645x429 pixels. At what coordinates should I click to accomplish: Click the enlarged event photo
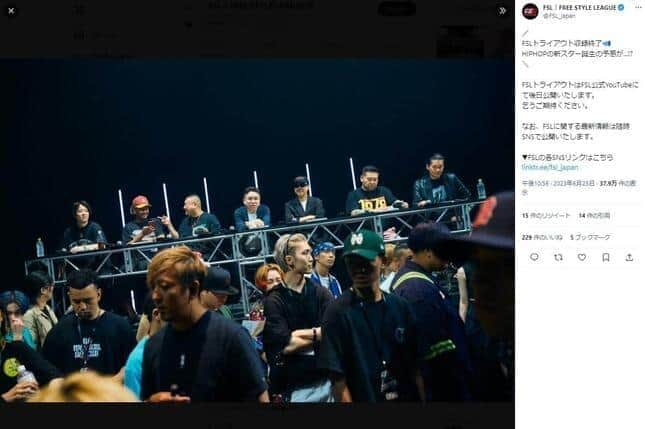click(257, 230)
